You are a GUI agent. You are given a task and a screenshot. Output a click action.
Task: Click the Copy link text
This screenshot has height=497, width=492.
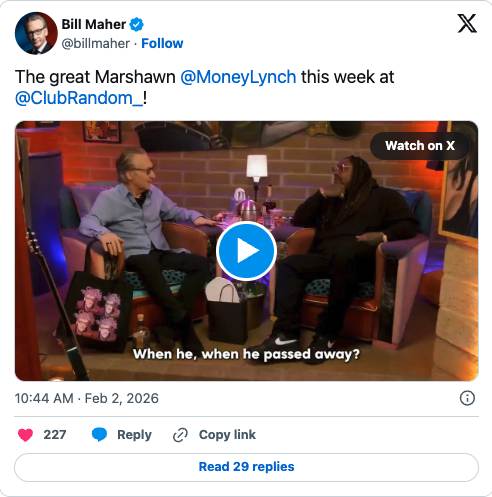click(x=227, y=435)
